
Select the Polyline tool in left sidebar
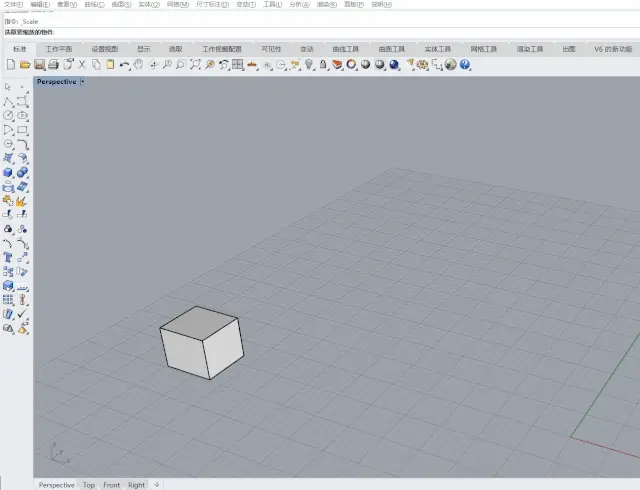pos(8,102)
